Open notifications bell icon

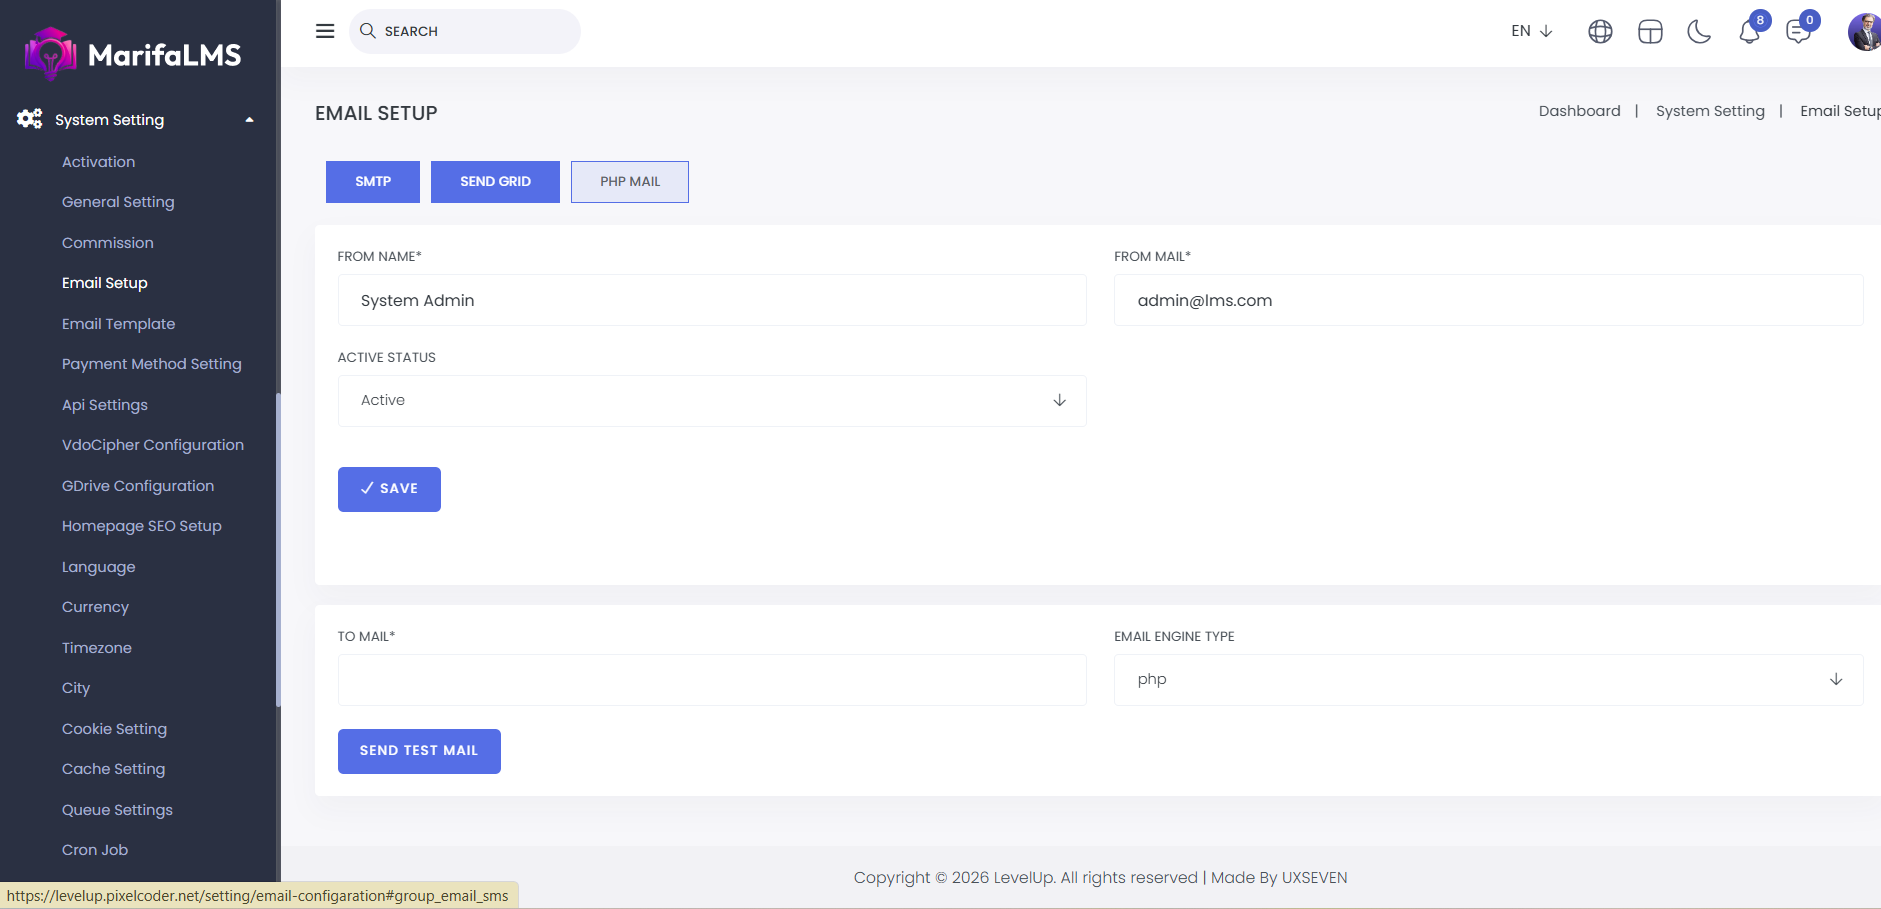click(1749, 32)
